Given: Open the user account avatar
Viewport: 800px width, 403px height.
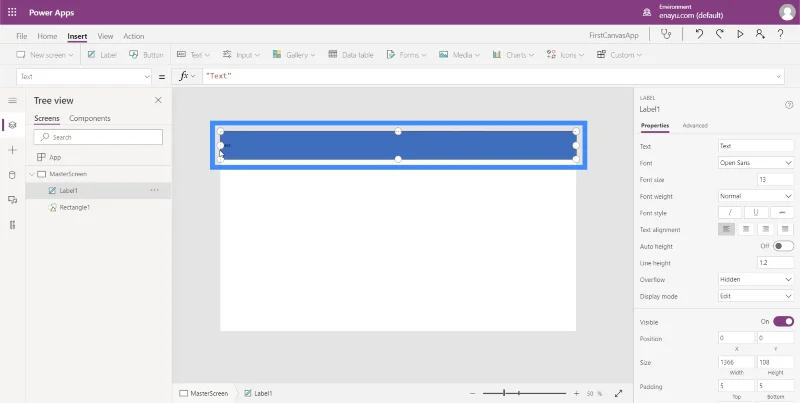Looking at the screenshot, I should click(787, 12).
